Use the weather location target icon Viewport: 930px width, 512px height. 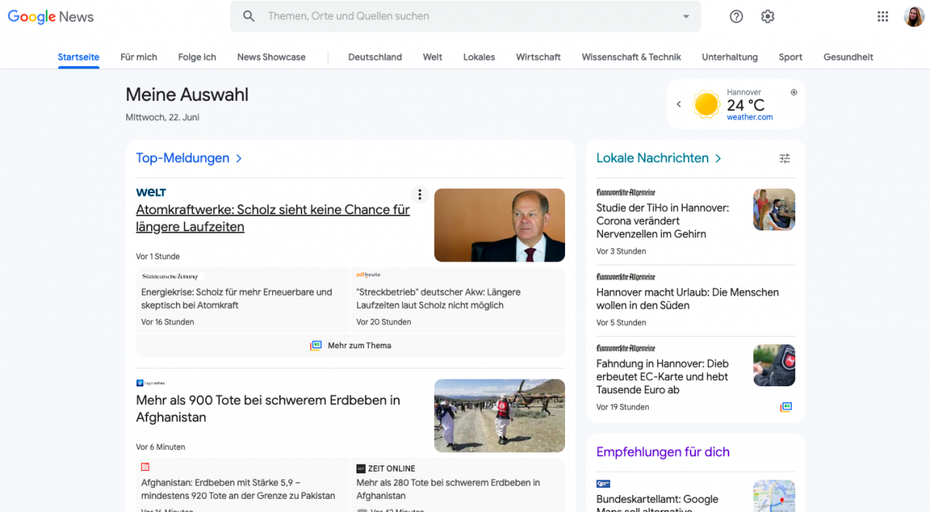[794, 92]
